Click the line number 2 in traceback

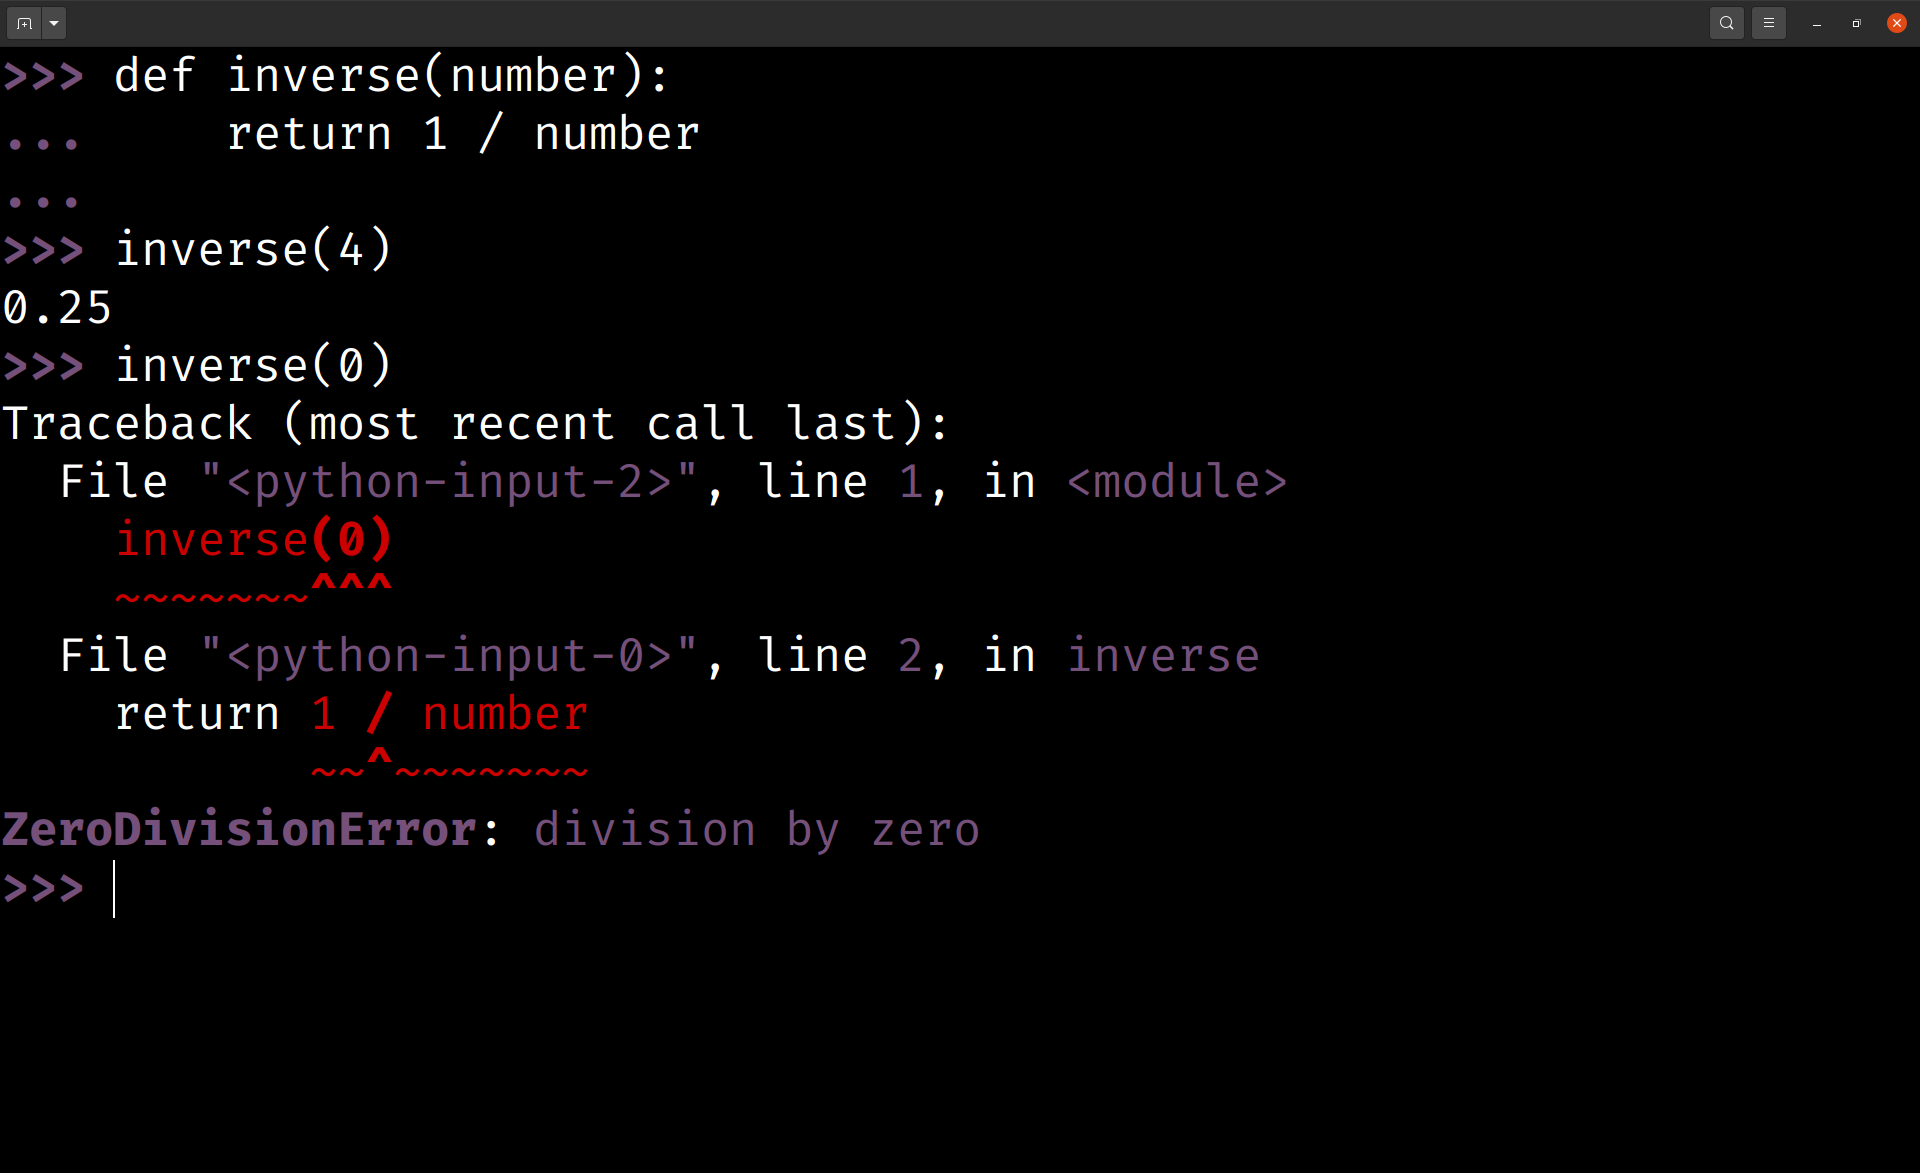tap(911, 655)
